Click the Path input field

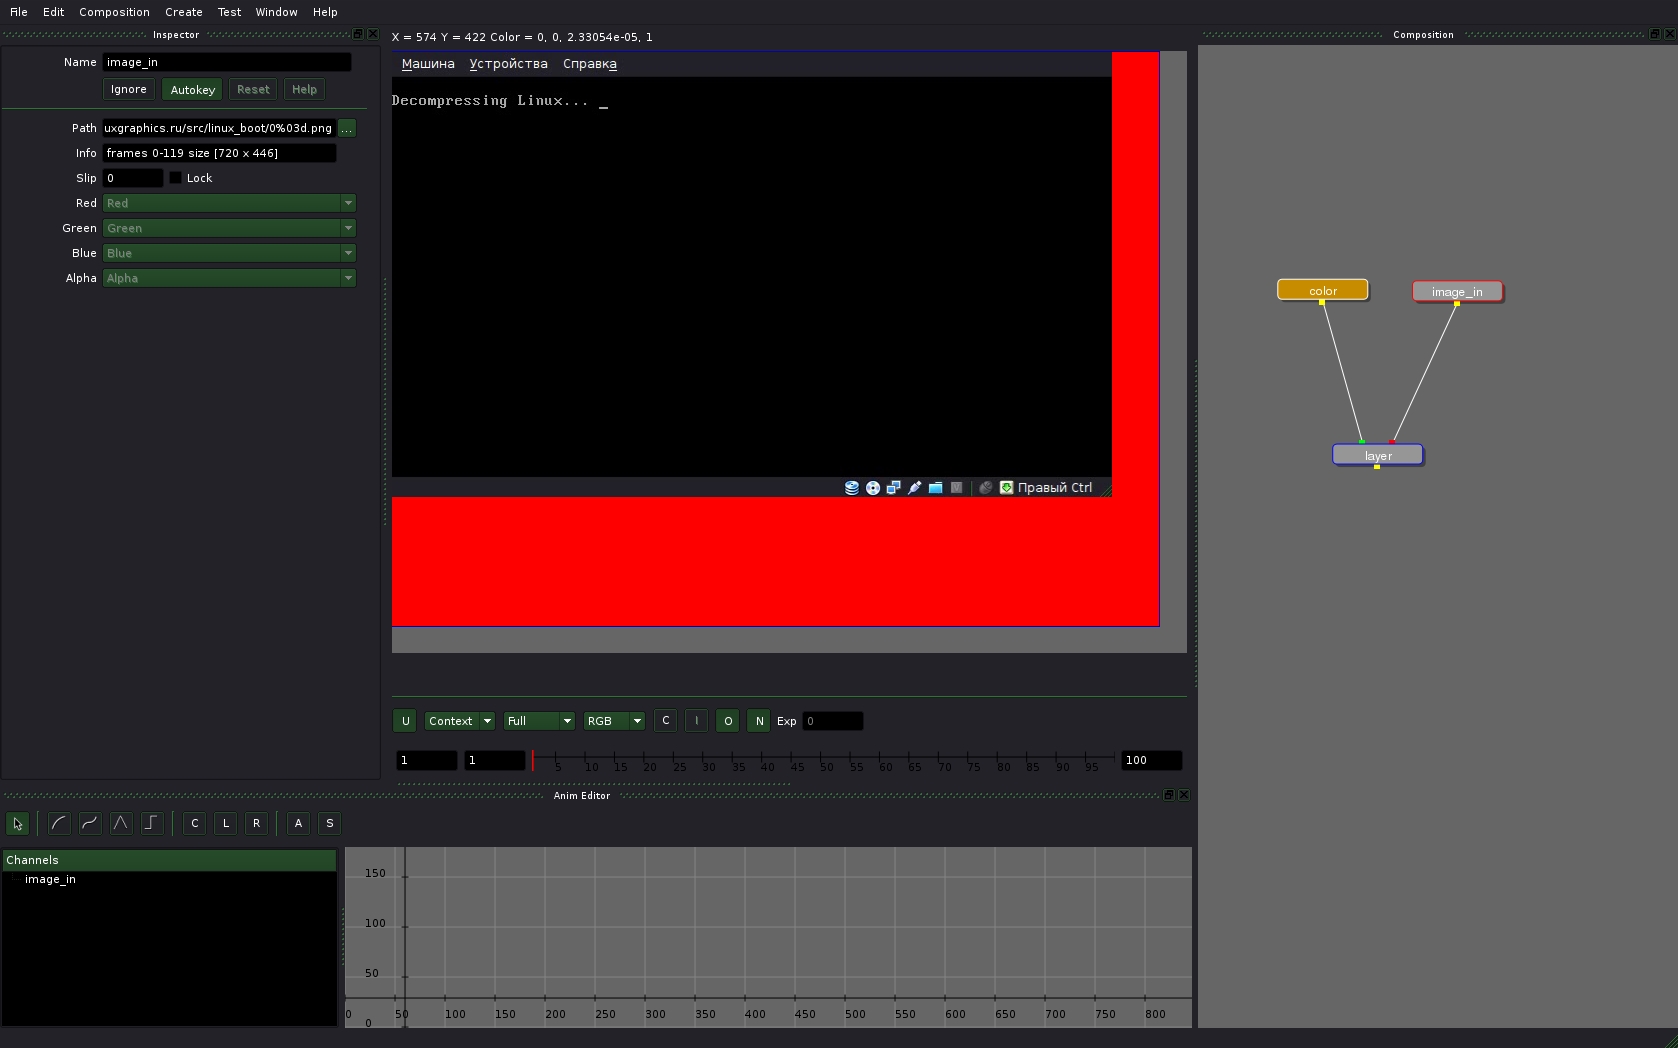tap(219, 128)
